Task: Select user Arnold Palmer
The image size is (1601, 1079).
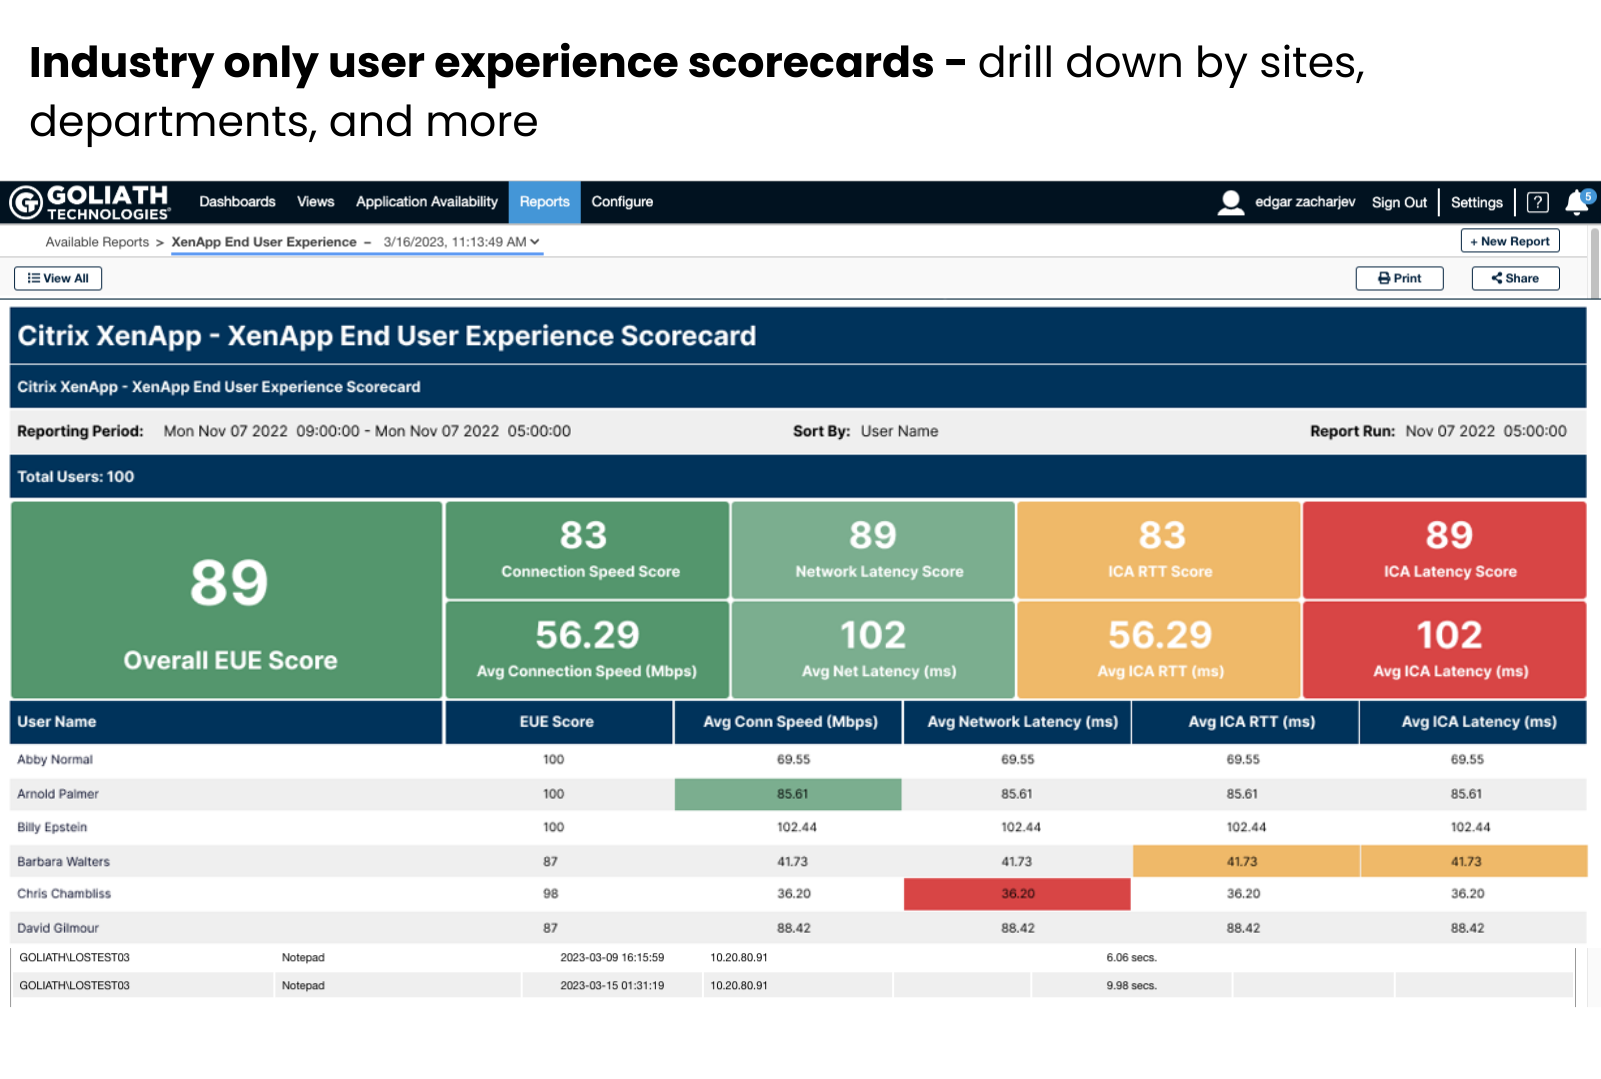Action: tap(58, 794)
